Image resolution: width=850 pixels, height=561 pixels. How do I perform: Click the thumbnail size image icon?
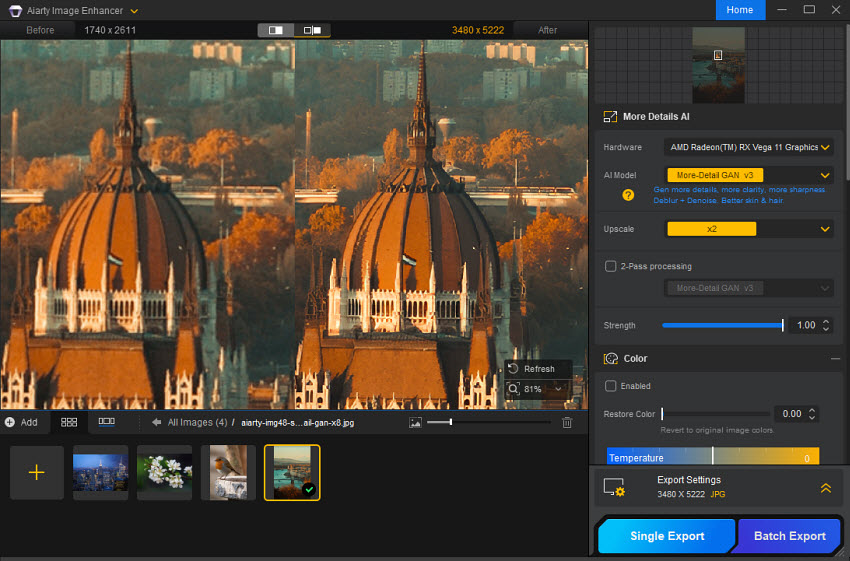[415, 422]
